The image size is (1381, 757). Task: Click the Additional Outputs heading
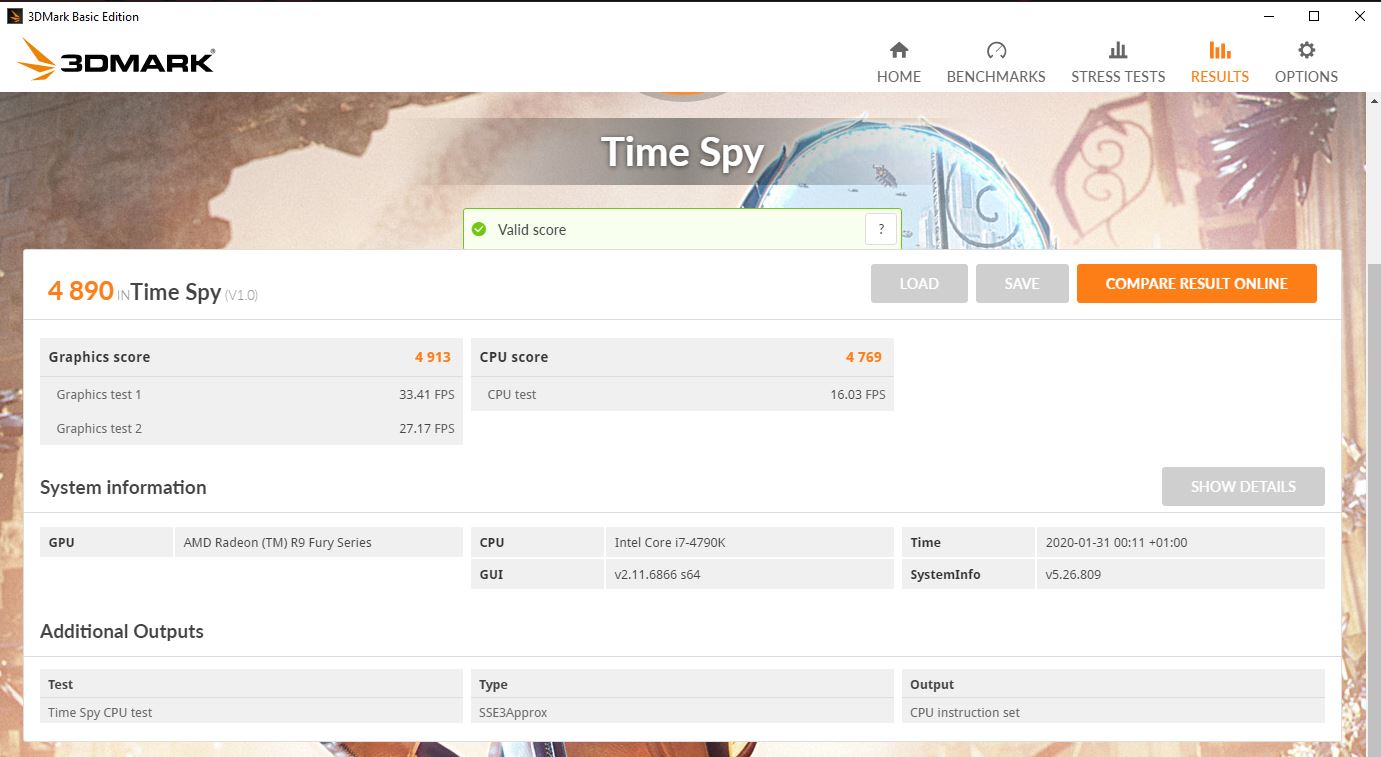(x=122, y=631)
